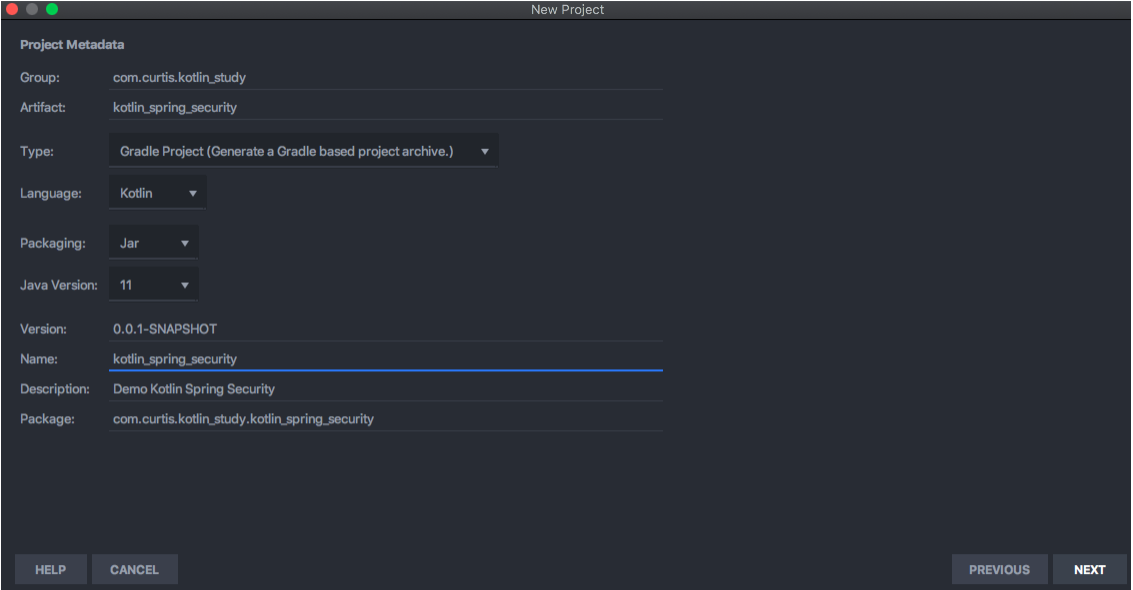
Task: Click the Type: label
Action: pyautogui.click(x=37, y=151)
